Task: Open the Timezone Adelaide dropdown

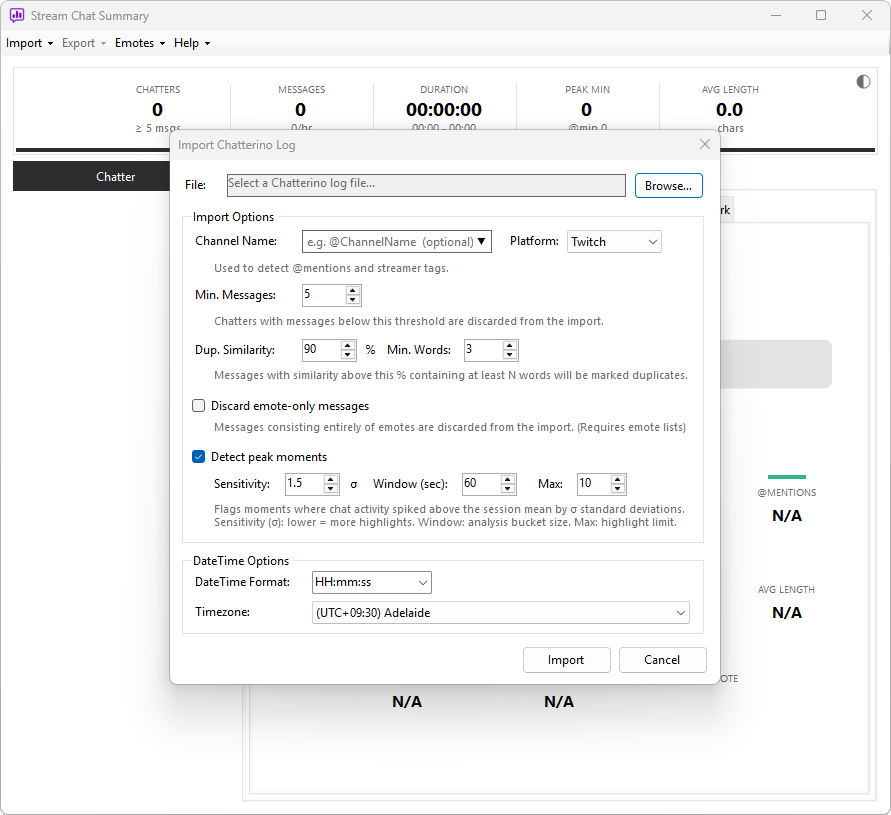Action: pos(501,613)
